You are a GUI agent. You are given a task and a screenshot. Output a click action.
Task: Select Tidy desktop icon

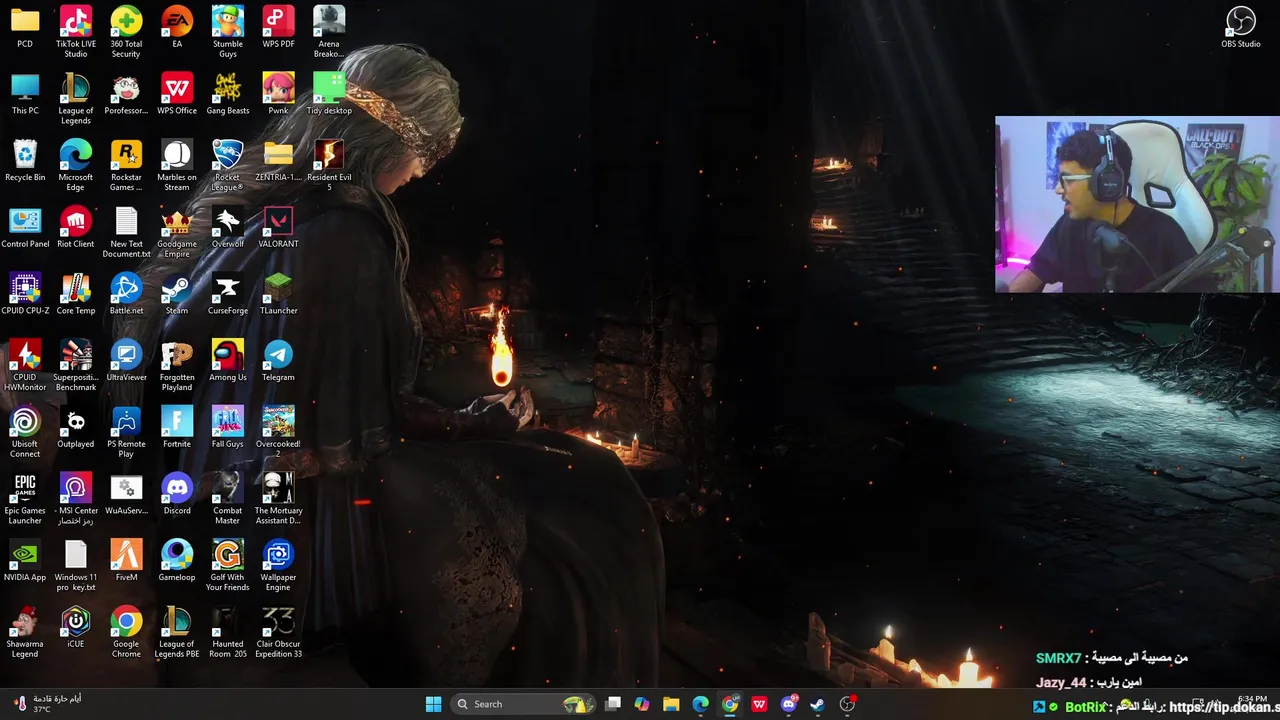329,94
